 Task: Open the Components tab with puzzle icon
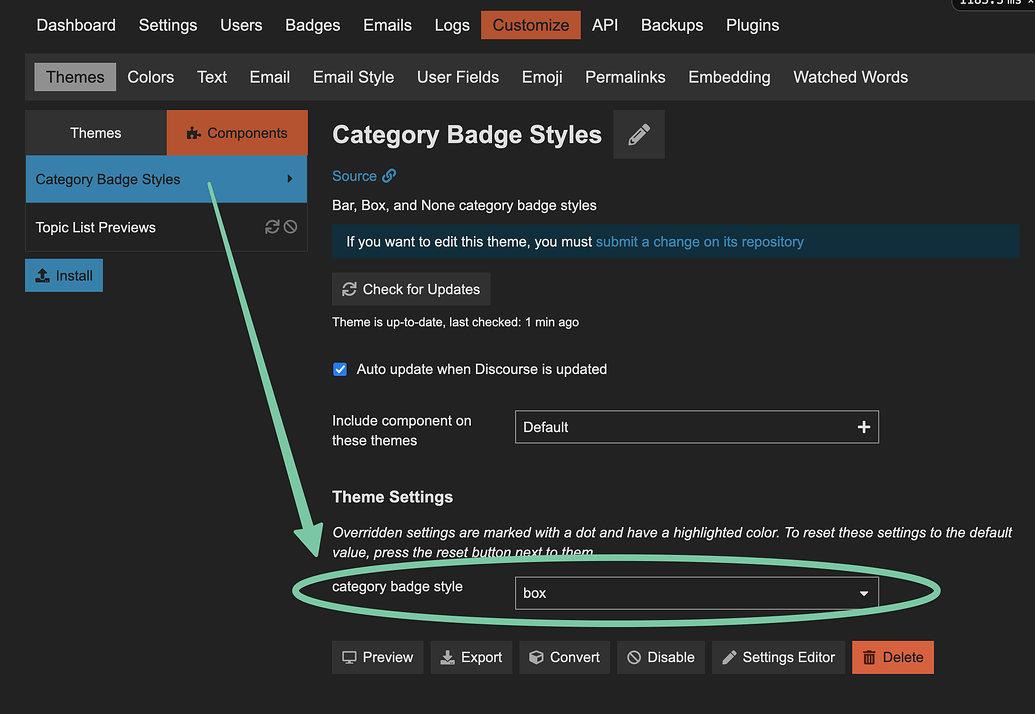click(237, 133)
